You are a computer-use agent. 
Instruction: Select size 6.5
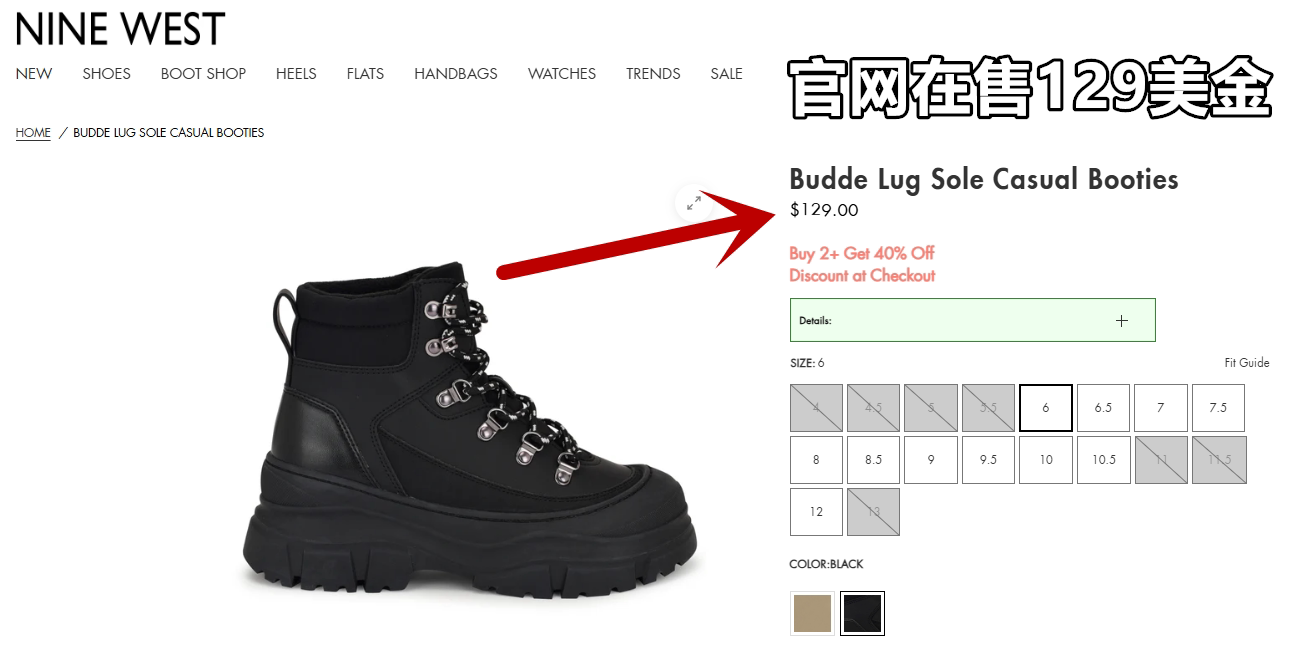tap(1103, 408)
